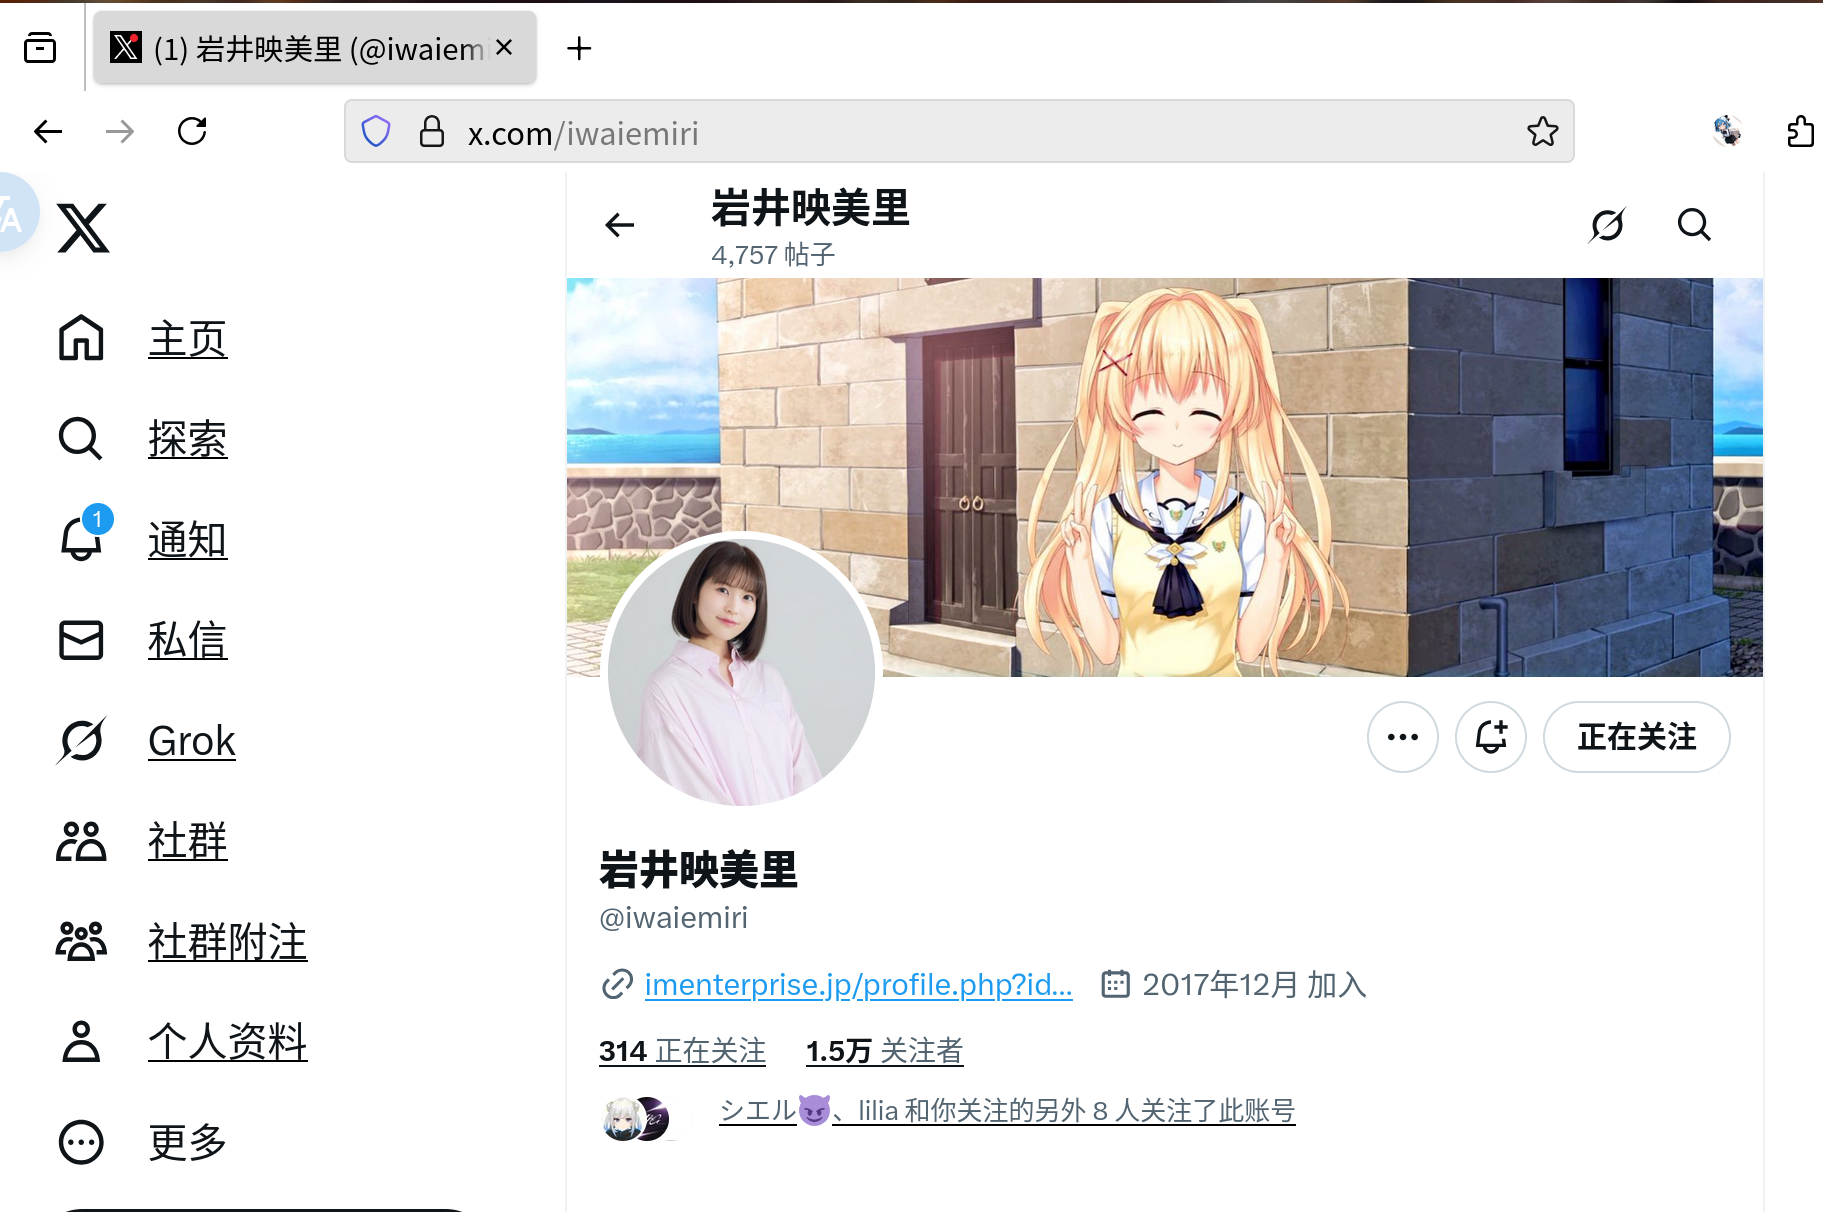Click the 私信 envelope icon
The height and width of the screenshot is (1212, 1823).
[x=81, y=640]
